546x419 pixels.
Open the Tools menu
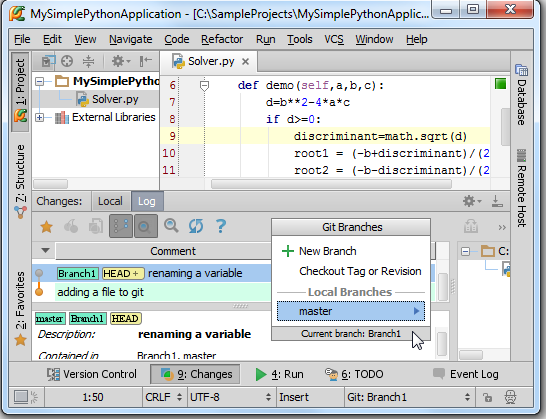[299, 39]
